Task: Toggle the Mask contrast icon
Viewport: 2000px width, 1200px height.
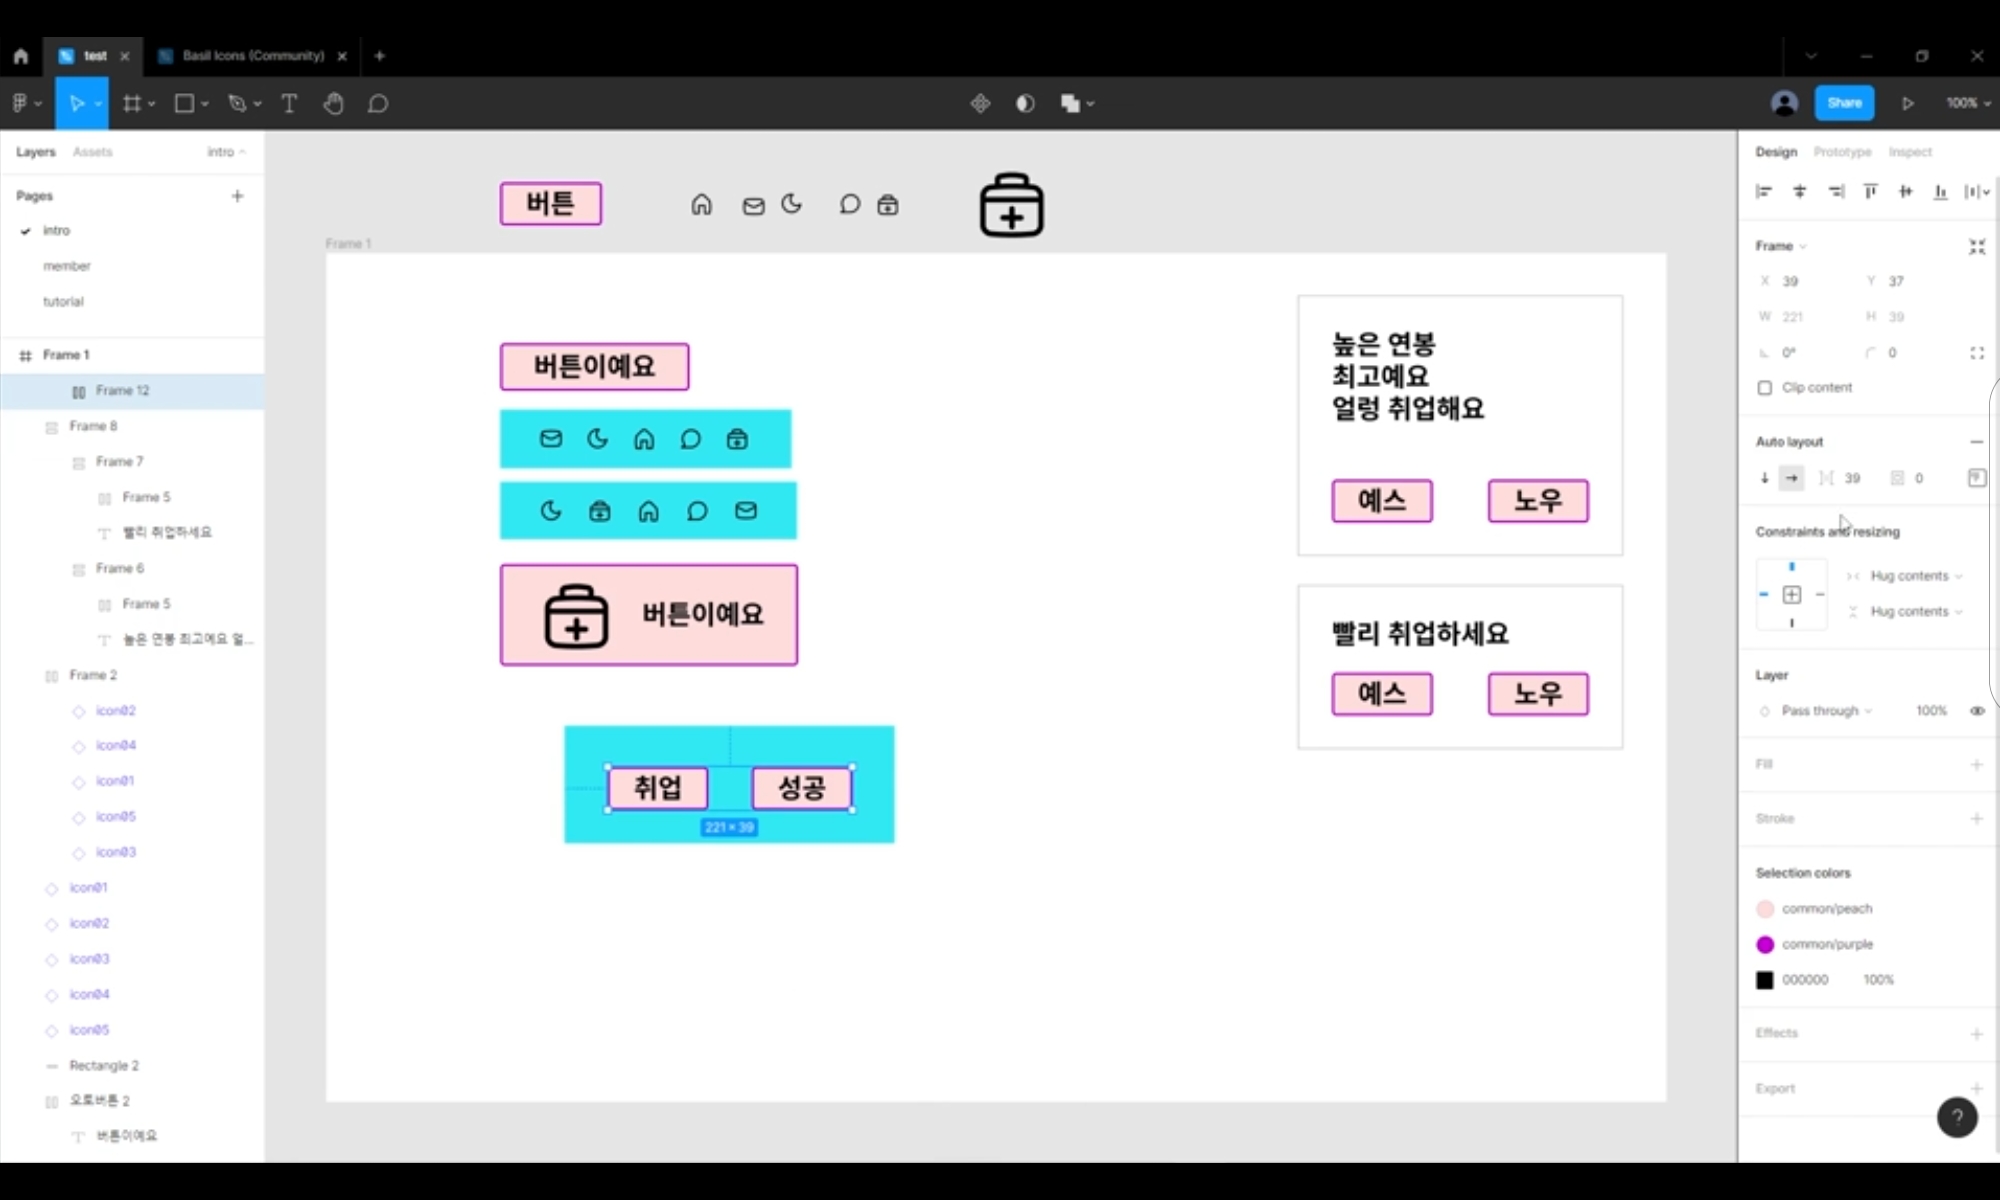Action: tap(1025, 103)
